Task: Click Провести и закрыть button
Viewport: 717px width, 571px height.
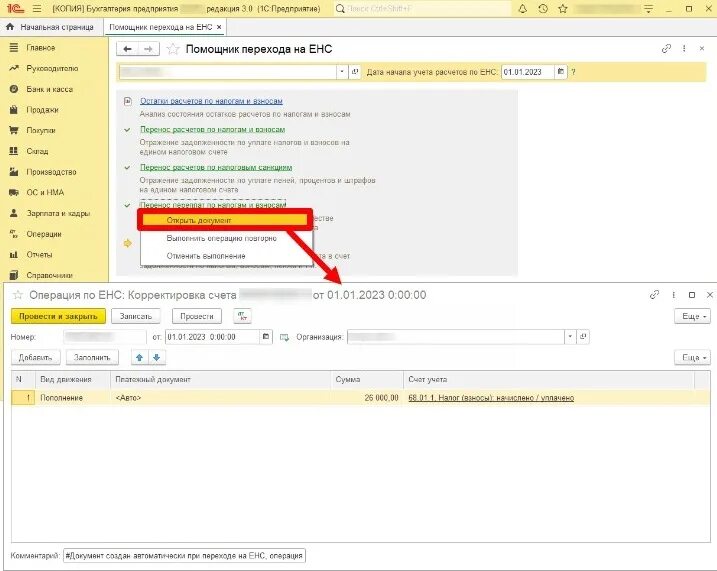Action: click(58, 316)
